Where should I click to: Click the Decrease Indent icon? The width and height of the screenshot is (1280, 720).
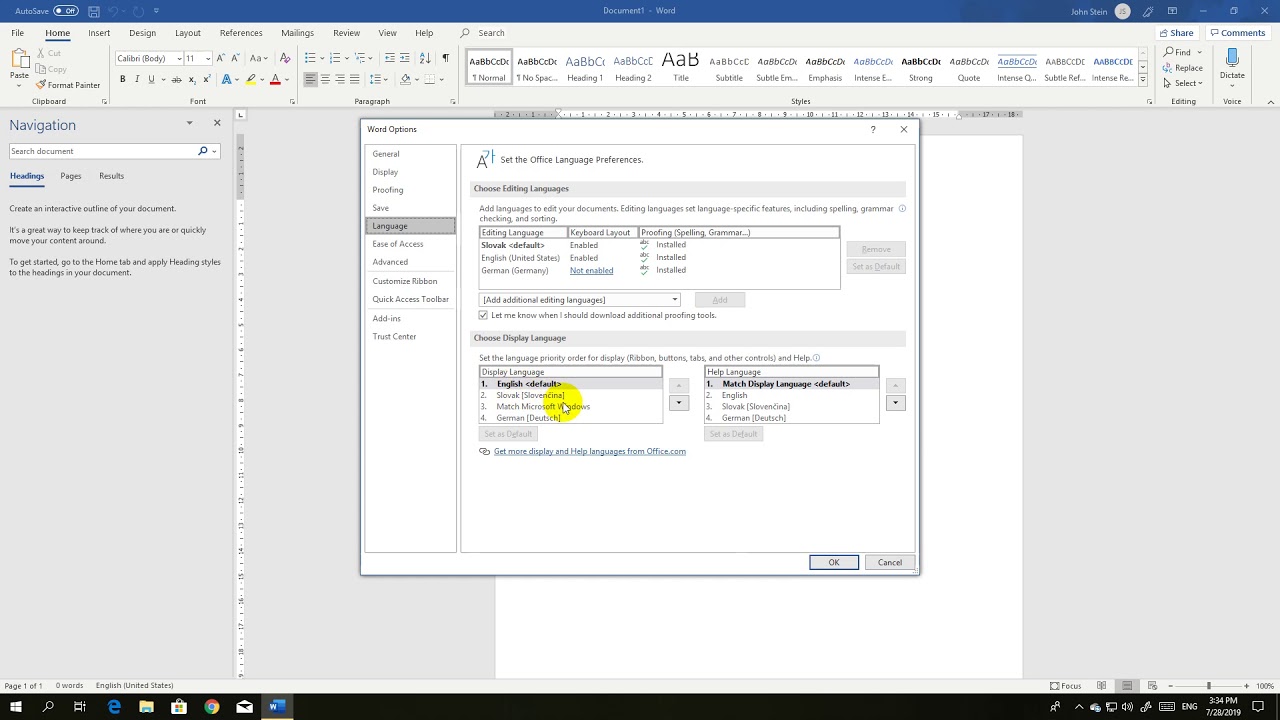390,58
